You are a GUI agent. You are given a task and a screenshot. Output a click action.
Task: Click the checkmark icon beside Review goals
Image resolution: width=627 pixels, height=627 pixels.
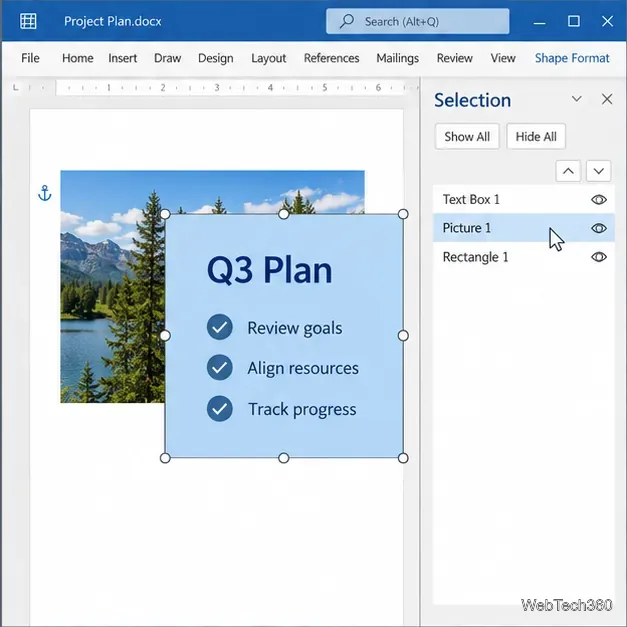tap(220, 327)
